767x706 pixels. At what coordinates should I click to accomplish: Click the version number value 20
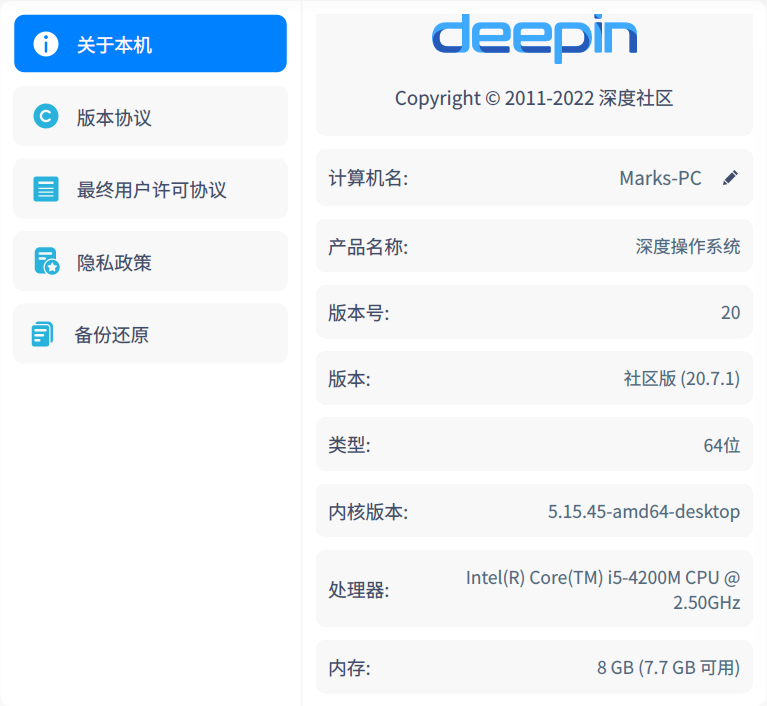point(730,313)
